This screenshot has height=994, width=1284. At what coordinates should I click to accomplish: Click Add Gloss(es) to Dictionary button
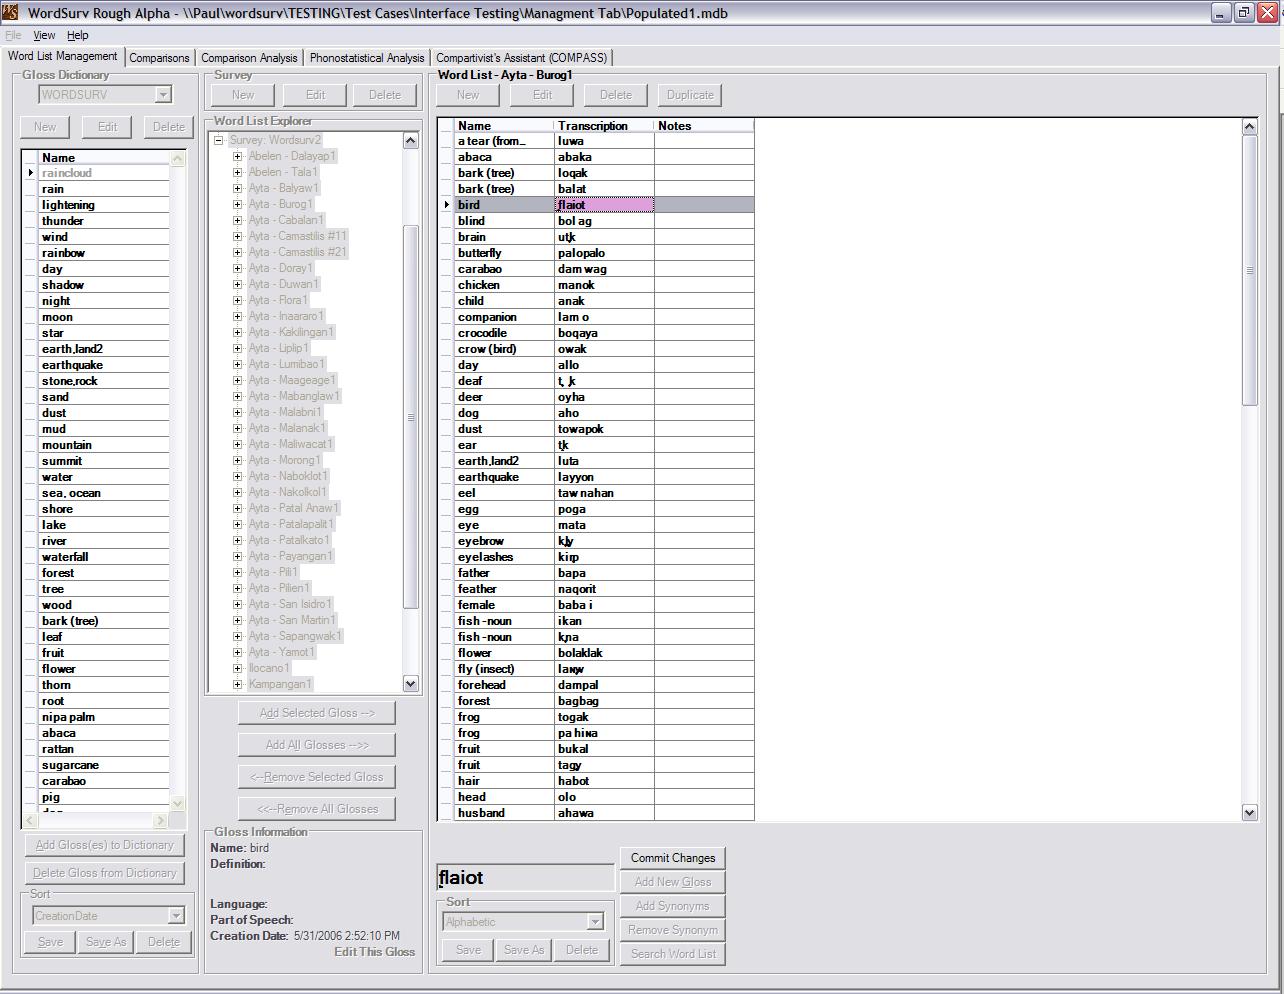(x=104, y=845)
